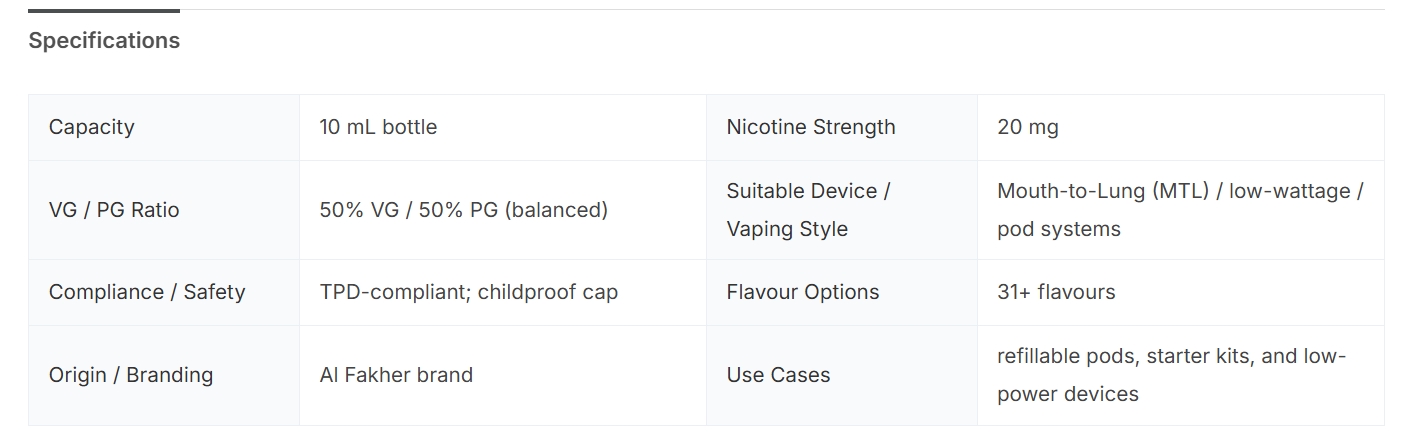Click the Flavour Options label
Viewport: 1421px width, 448px height.
[x=802, y=292]
